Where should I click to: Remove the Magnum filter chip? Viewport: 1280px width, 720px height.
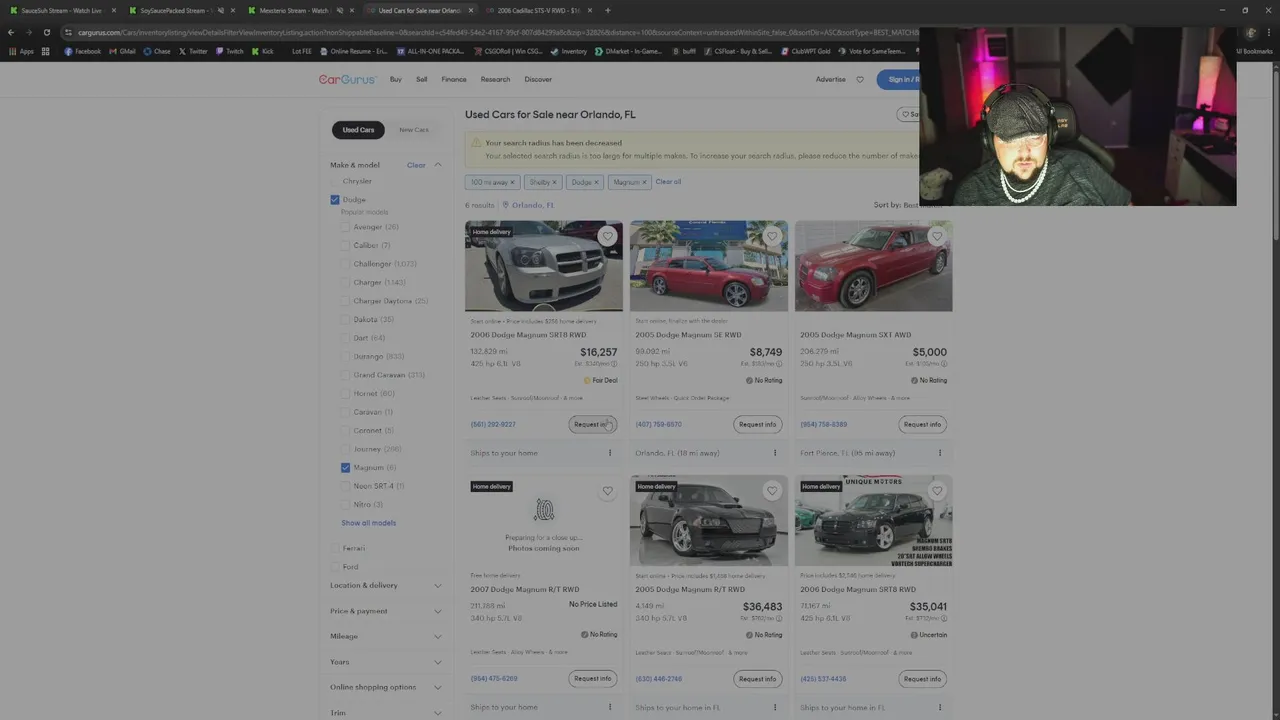point(644,182)
